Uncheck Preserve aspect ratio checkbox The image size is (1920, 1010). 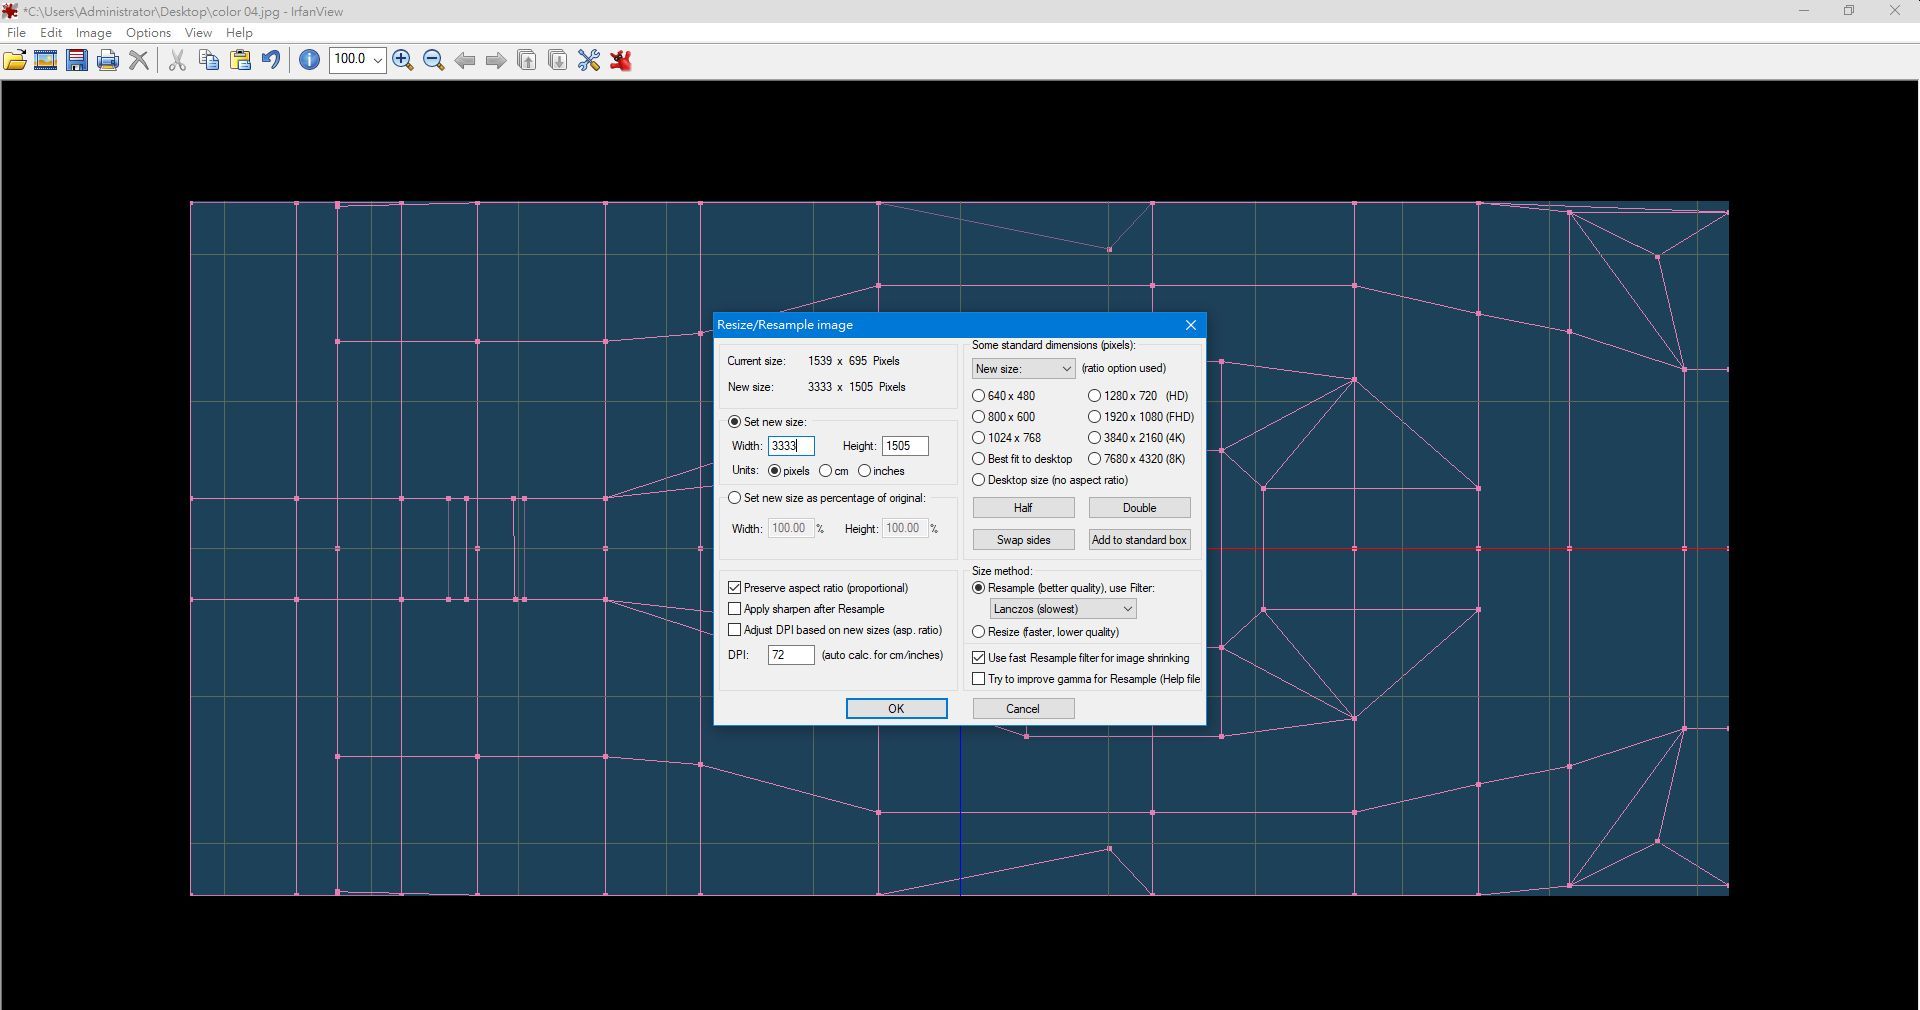[x=735, y=588]
